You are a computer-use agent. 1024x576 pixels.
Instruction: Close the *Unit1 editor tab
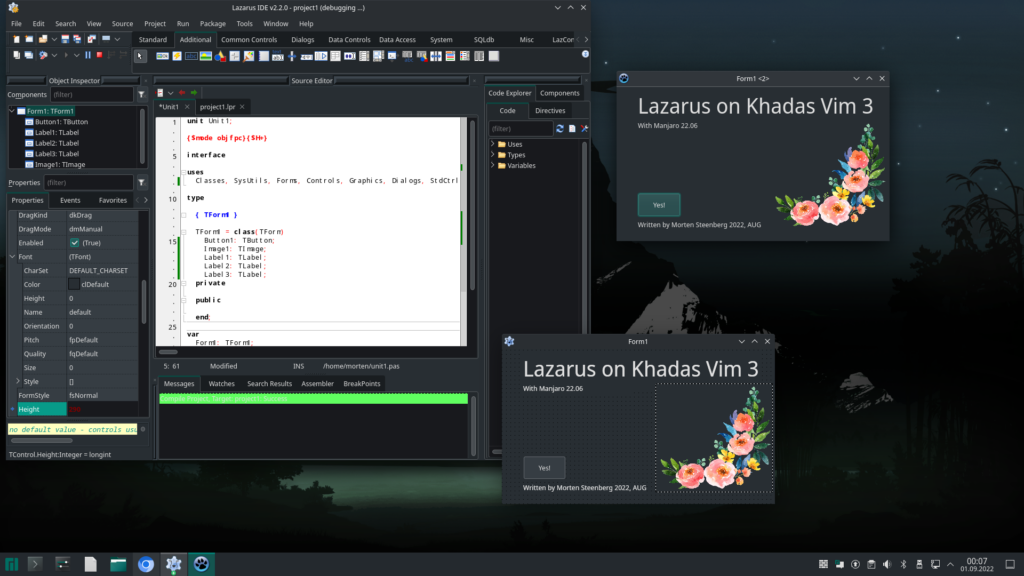187,107
